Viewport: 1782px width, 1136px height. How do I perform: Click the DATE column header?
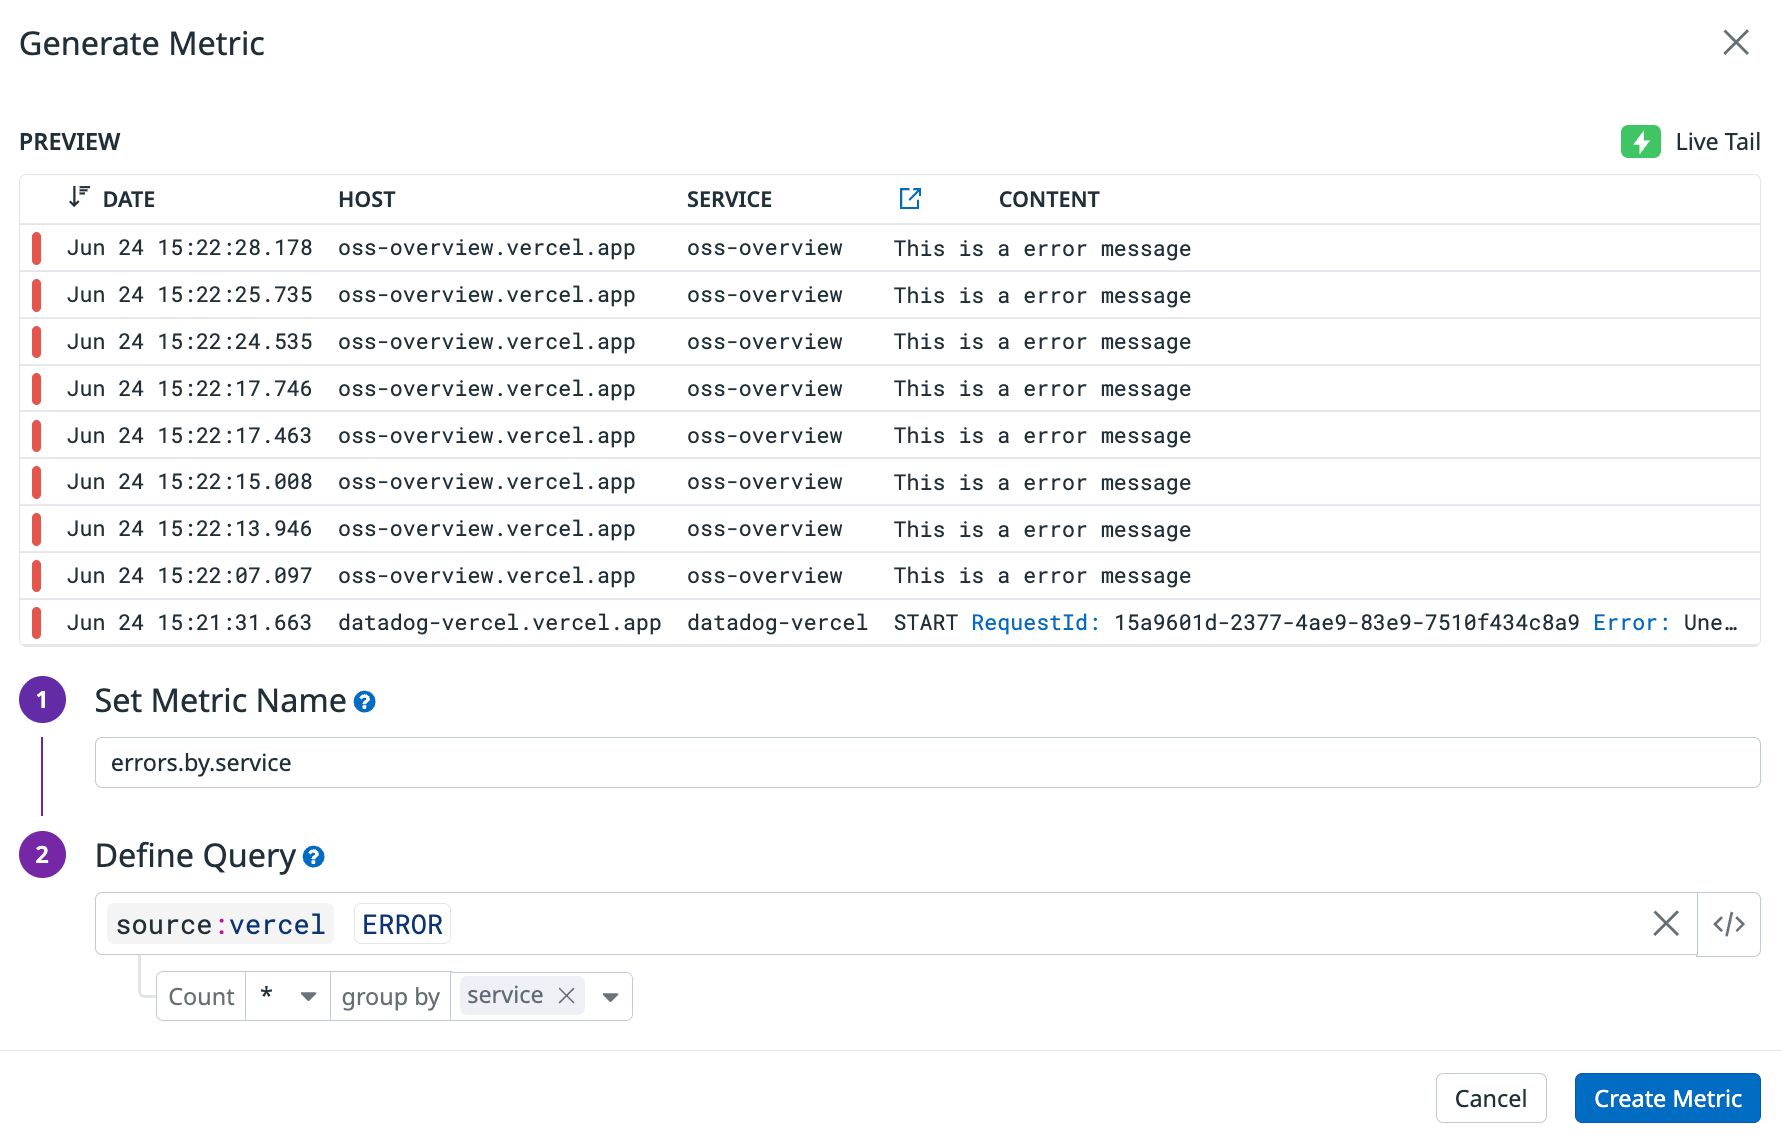coord(128,199)
